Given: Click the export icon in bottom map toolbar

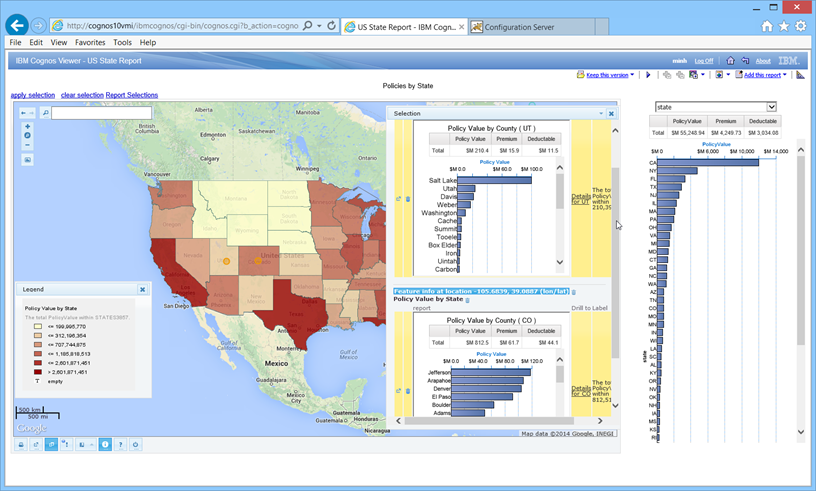Looking at the screenshot, I should click(36, 445).
